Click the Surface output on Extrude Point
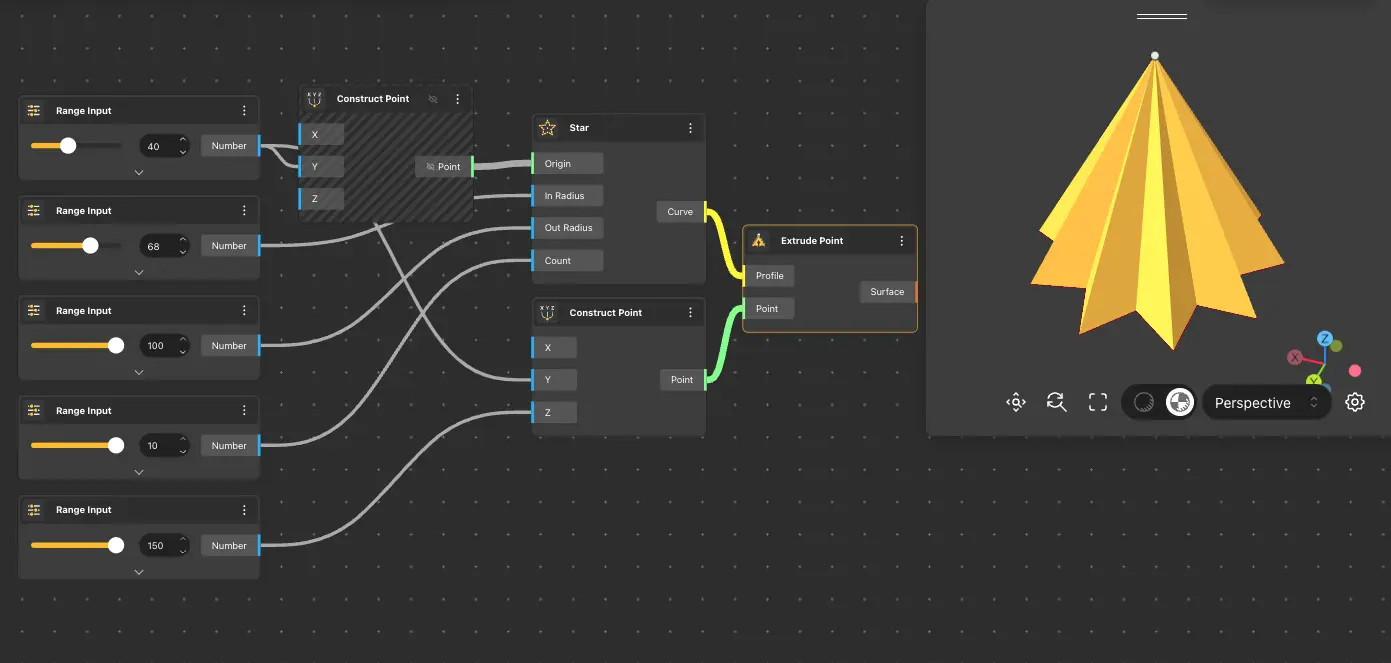Image resolution: width=1391 pixels, height=663 pixels. coord(887,292)
